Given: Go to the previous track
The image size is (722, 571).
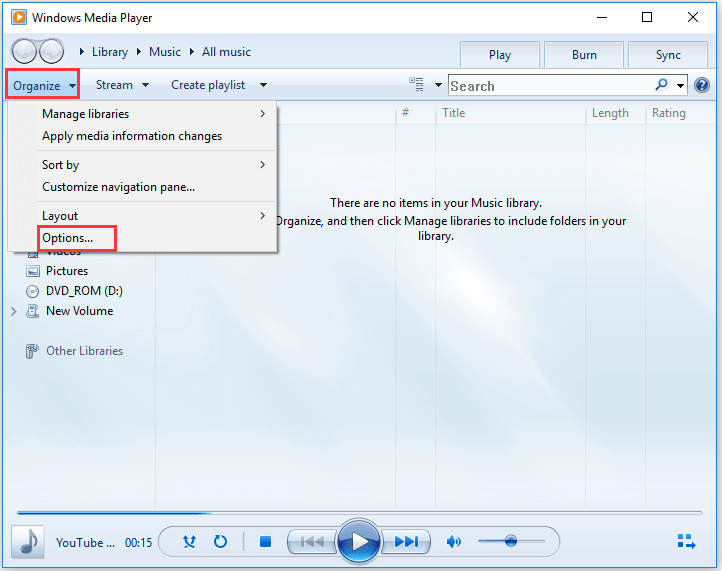Looking at the screenshot, I should tap(312, 542).
